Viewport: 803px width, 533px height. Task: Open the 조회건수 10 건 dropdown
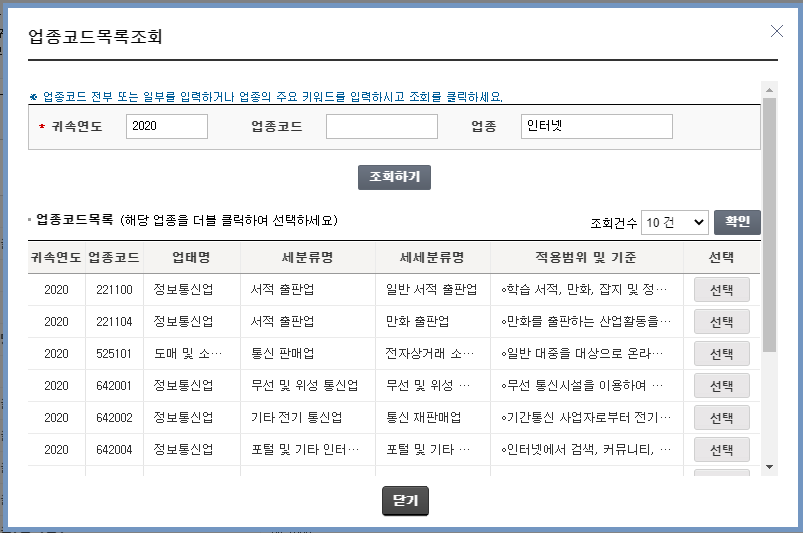point(674,223)
